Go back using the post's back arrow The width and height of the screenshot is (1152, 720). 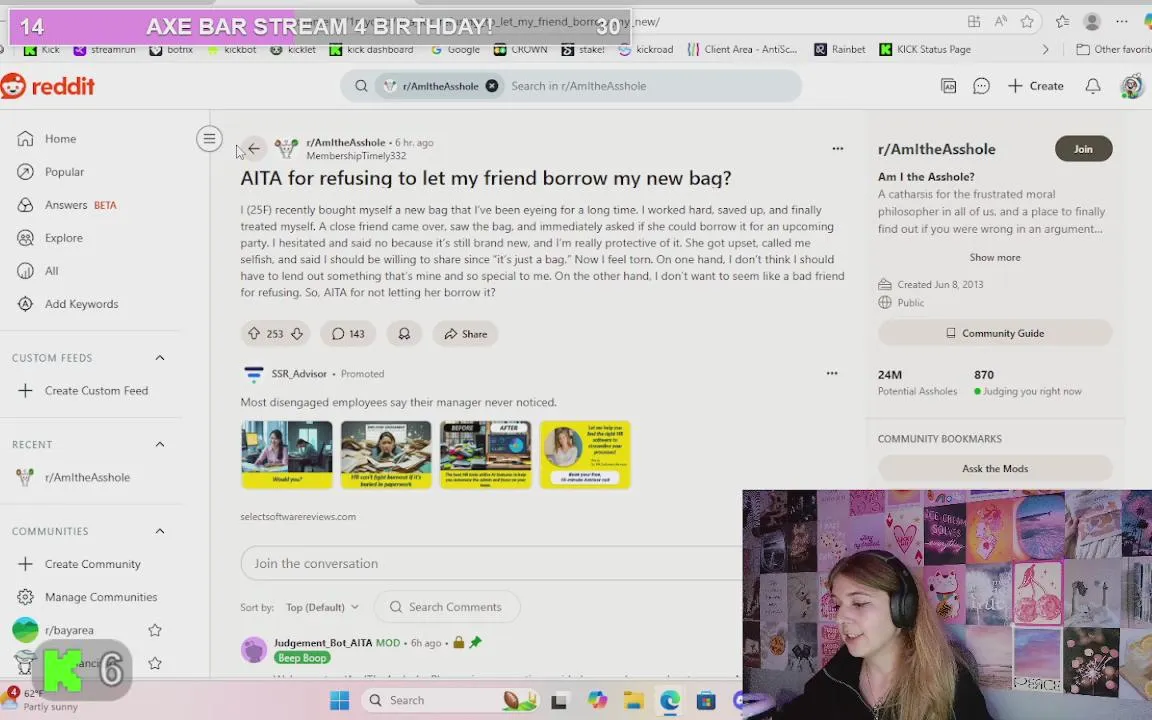[x=253, y=148]
